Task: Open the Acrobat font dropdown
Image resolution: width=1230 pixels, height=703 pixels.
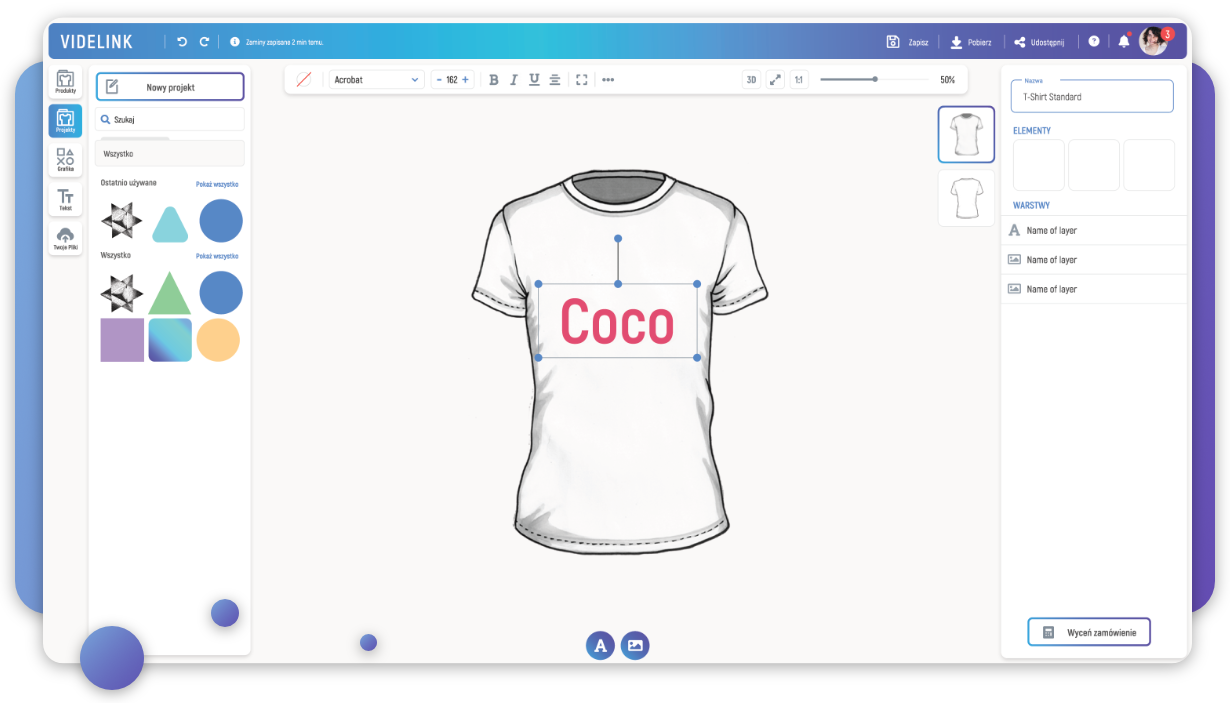Action: [x=376, y=80]
